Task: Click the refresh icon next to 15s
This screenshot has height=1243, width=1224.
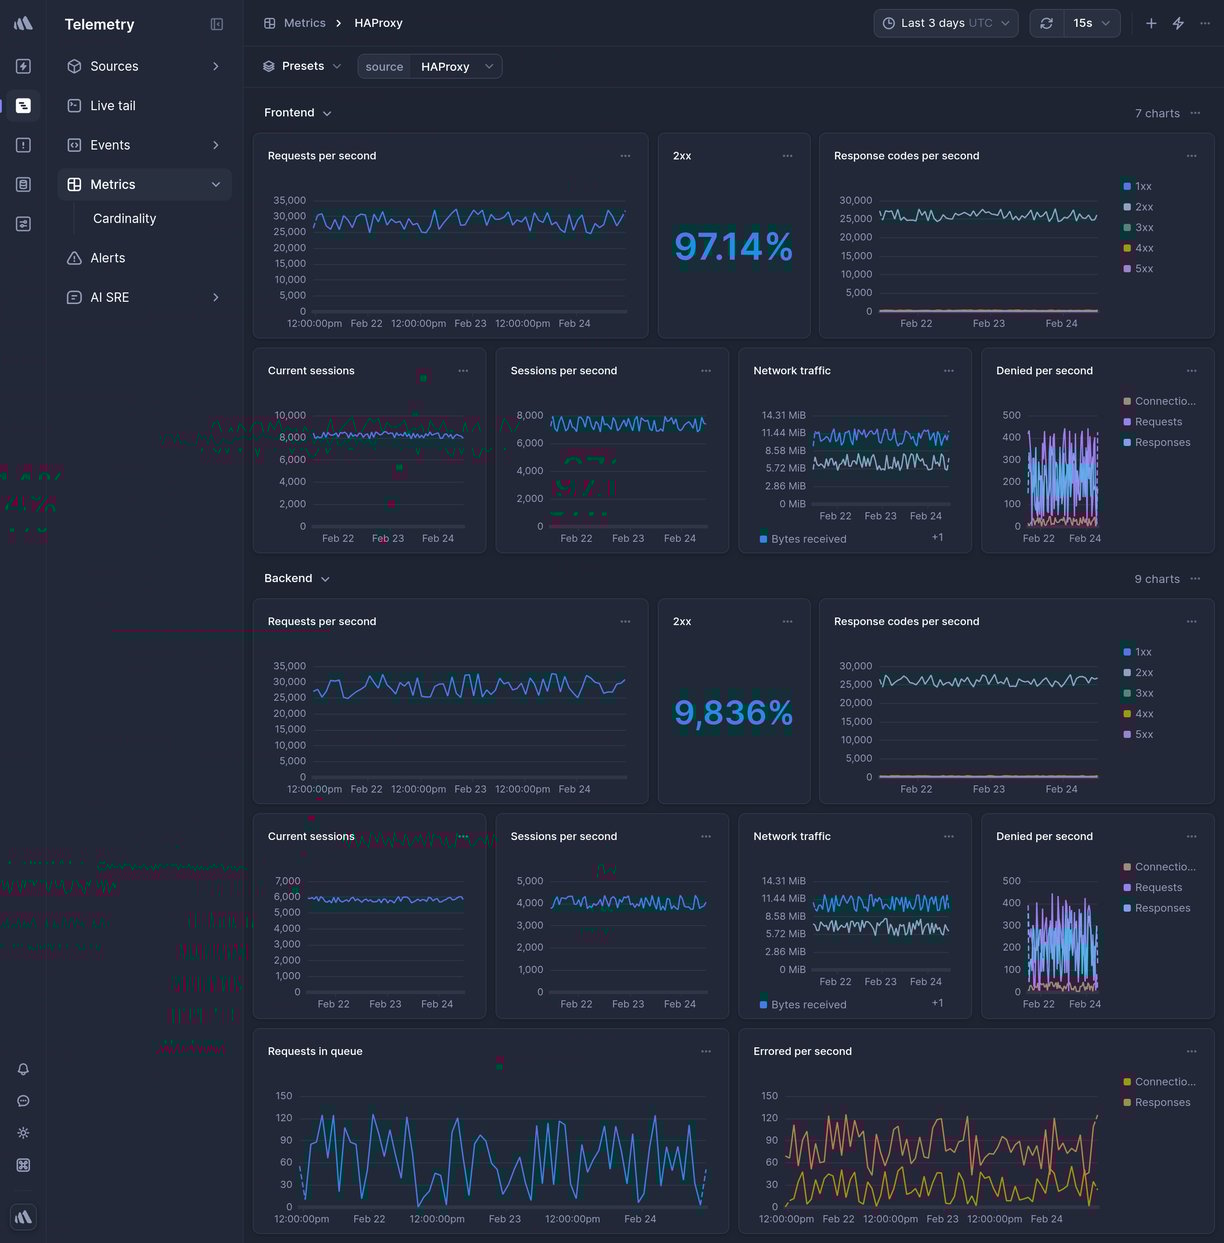Action: tap(1046, 22)
